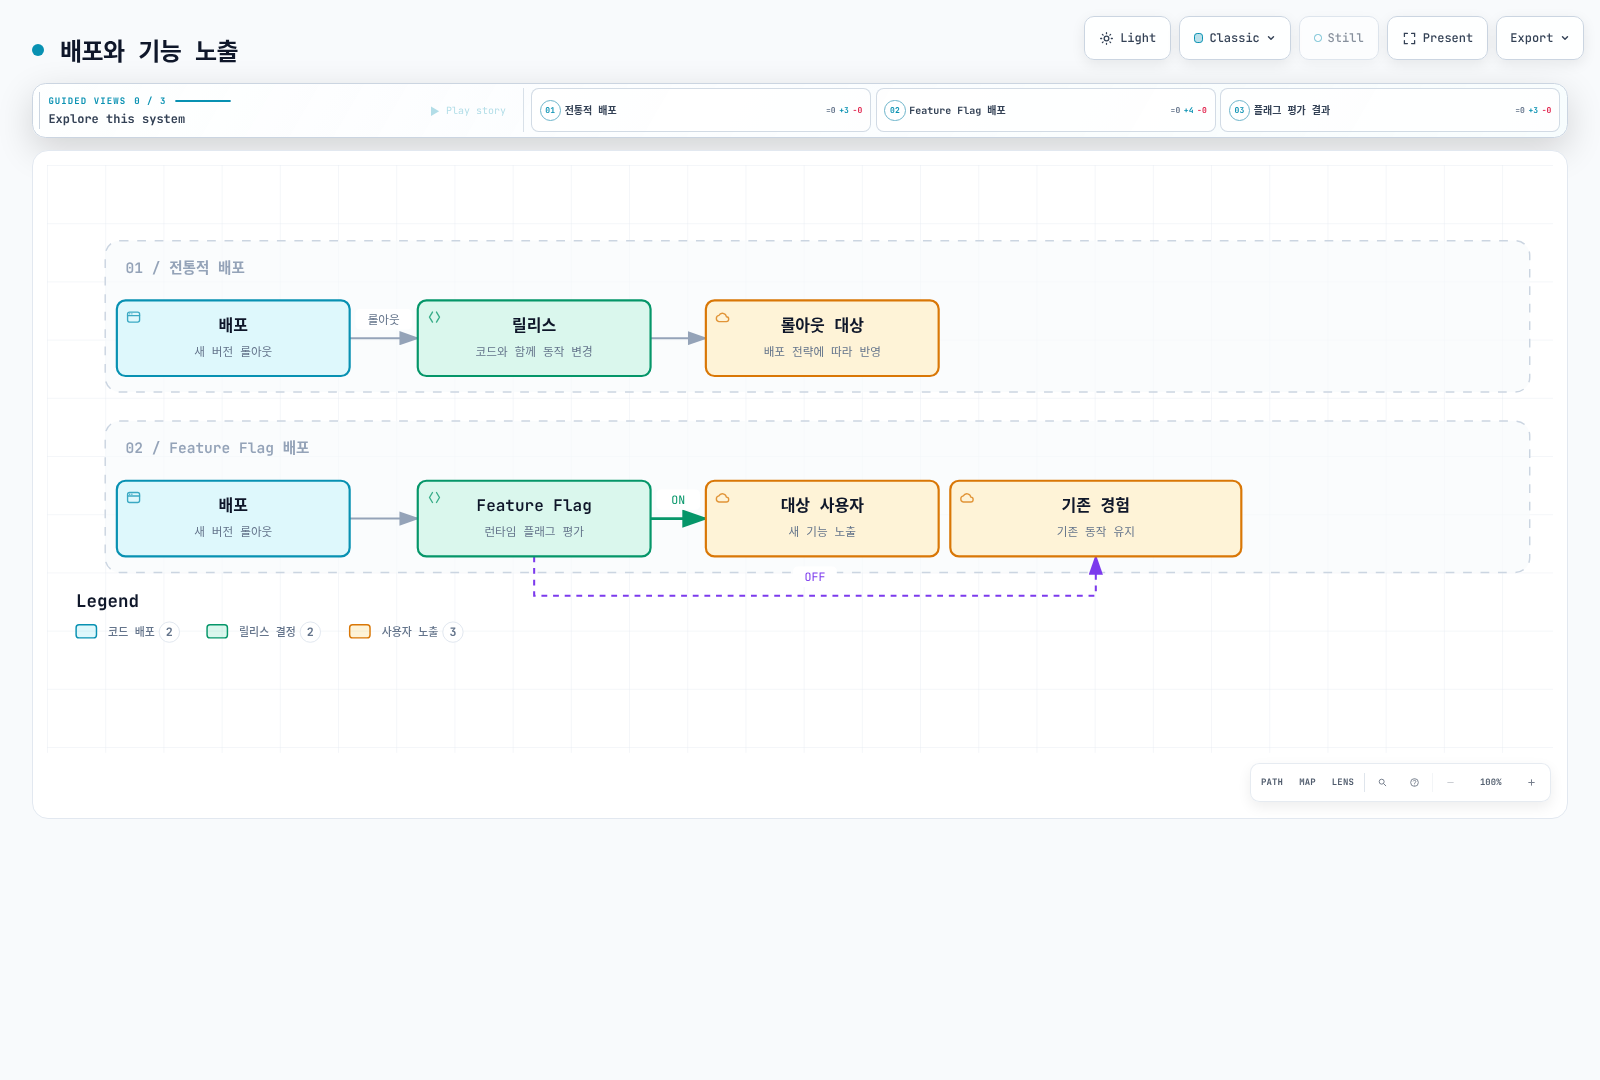This screenshot has width=1600, height=1080.
Task: Click the 01 / 전통적 배포 group title
Action: point(185,268)
